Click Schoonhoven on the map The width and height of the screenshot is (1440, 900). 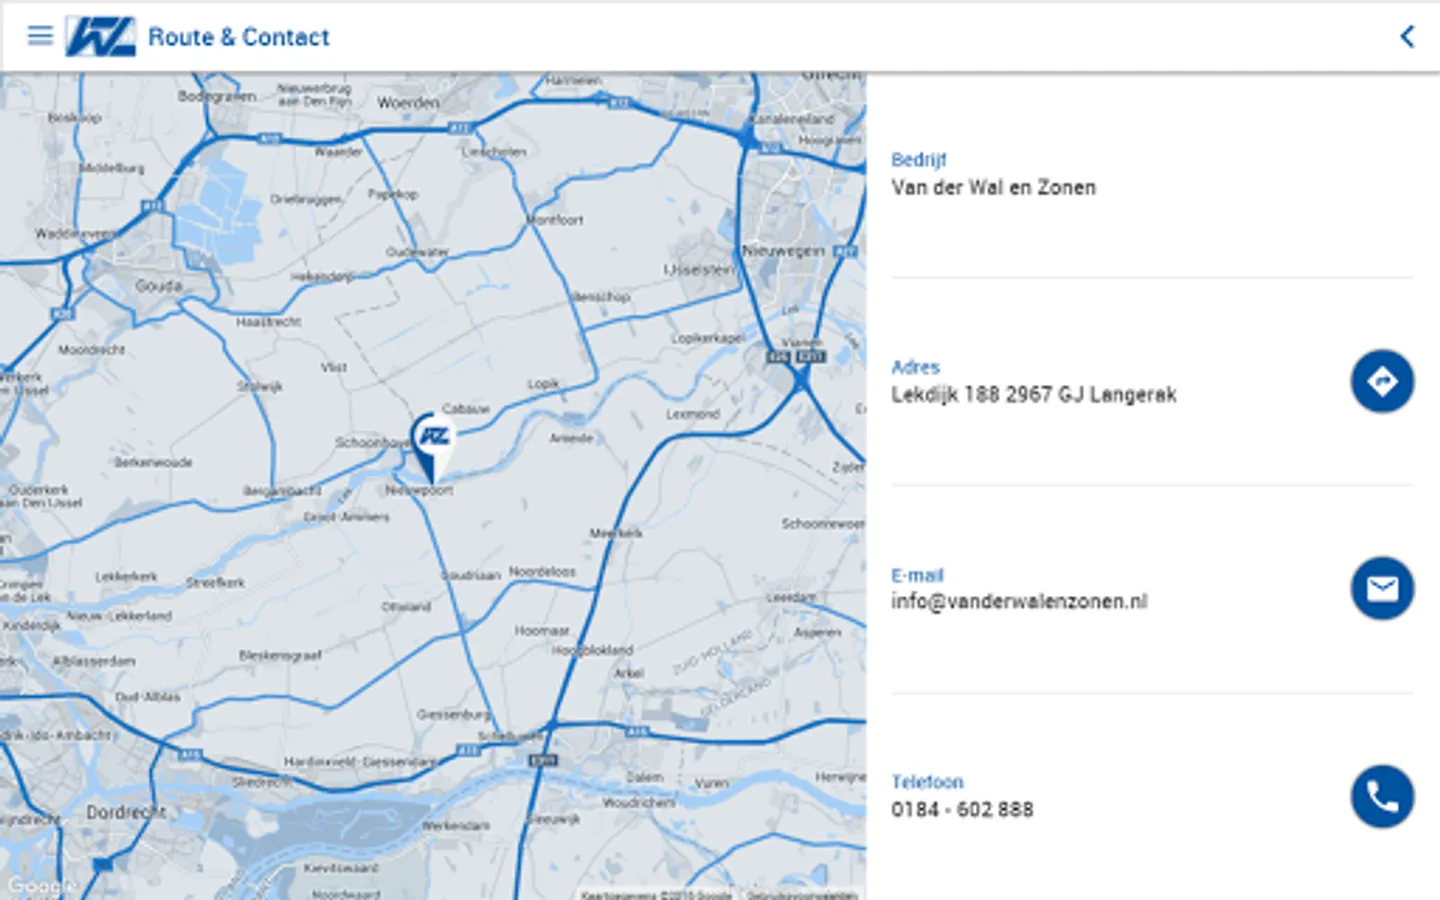(372, 442)
